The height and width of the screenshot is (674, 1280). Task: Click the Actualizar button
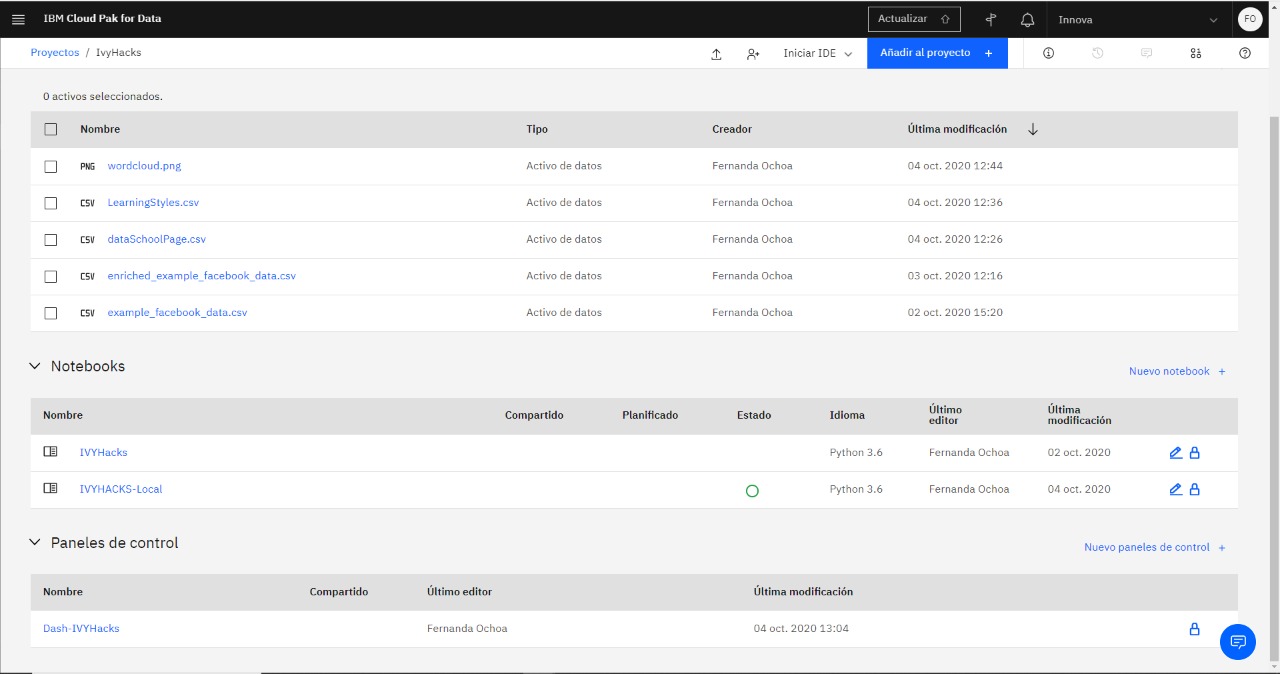pos(914,19)
